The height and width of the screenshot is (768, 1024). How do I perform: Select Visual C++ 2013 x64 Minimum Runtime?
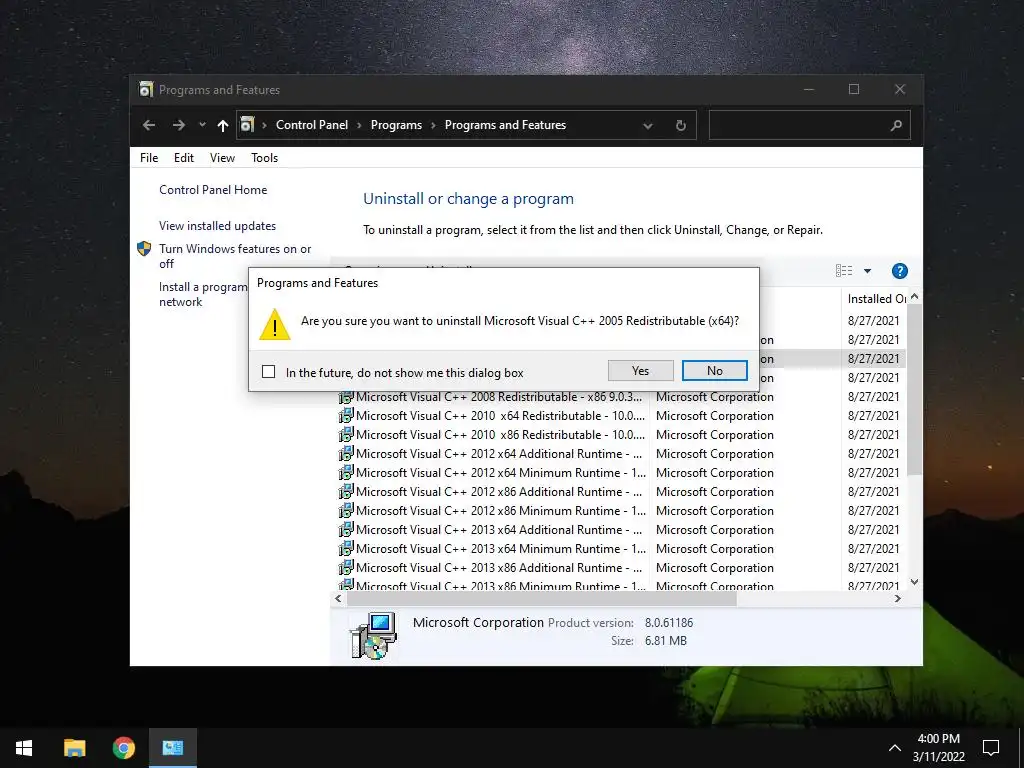[x=621, y=548]
